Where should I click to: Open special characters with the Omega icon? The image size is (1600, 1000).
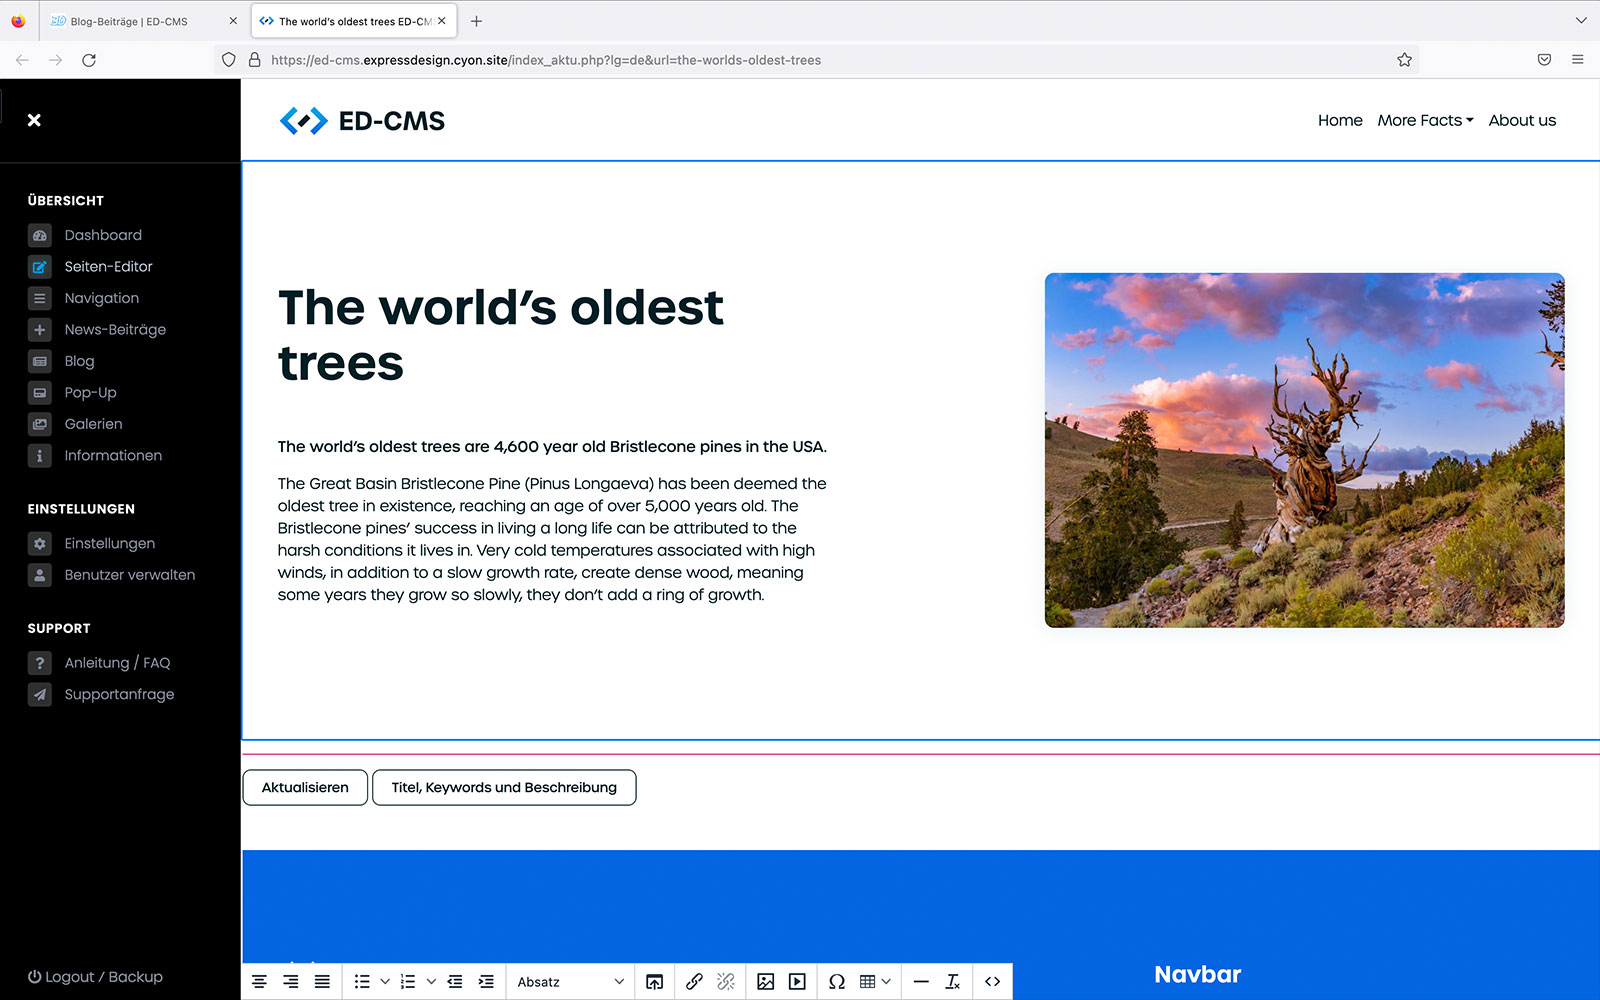coord(837,982)
